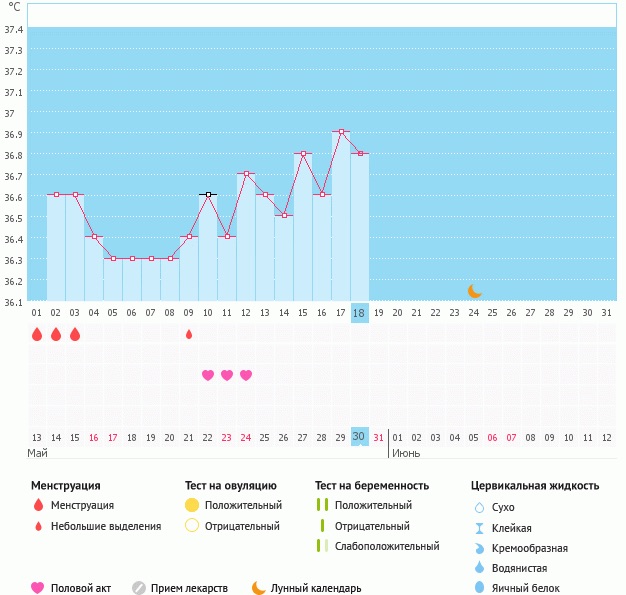The height and width of the screenshot is (595, 626).
Task: Click the Слабоположительный pregnancy test icon
Action: click(x=321, y=546)
